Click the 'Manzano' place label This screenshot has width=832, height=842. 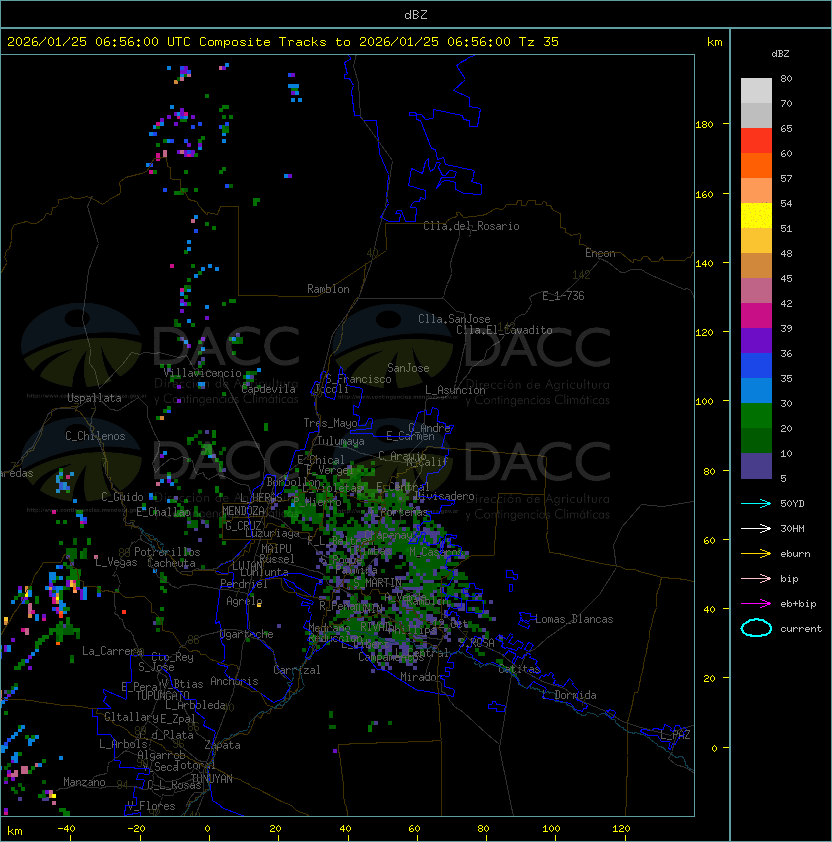84,782
